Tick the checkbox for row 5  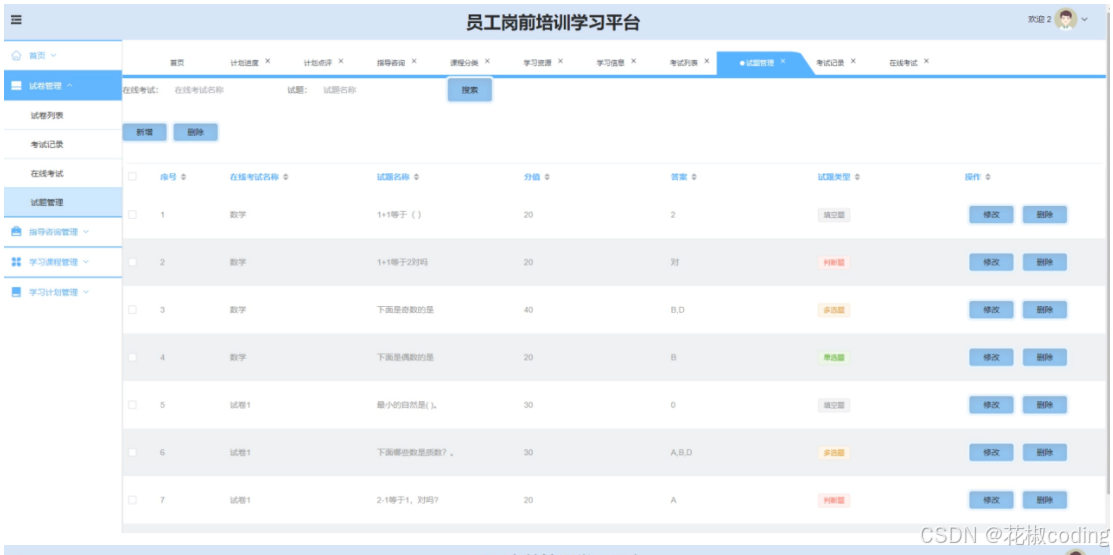132,405
